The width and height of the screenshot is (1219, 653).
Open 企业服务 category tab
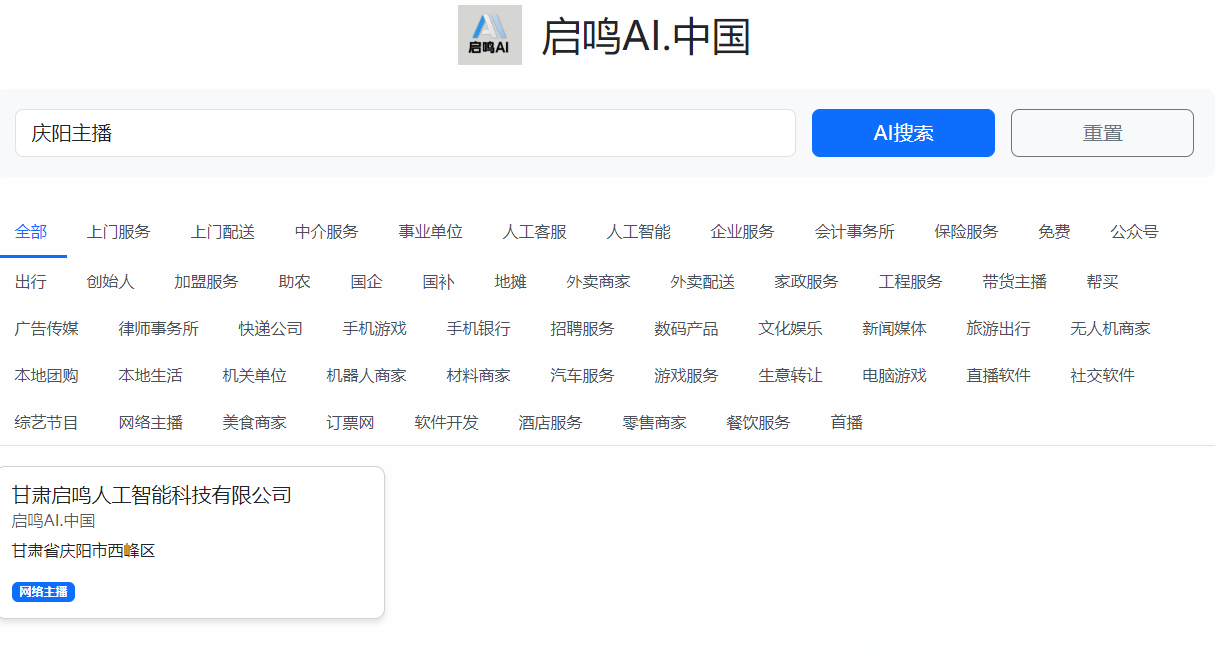point(743,232)
